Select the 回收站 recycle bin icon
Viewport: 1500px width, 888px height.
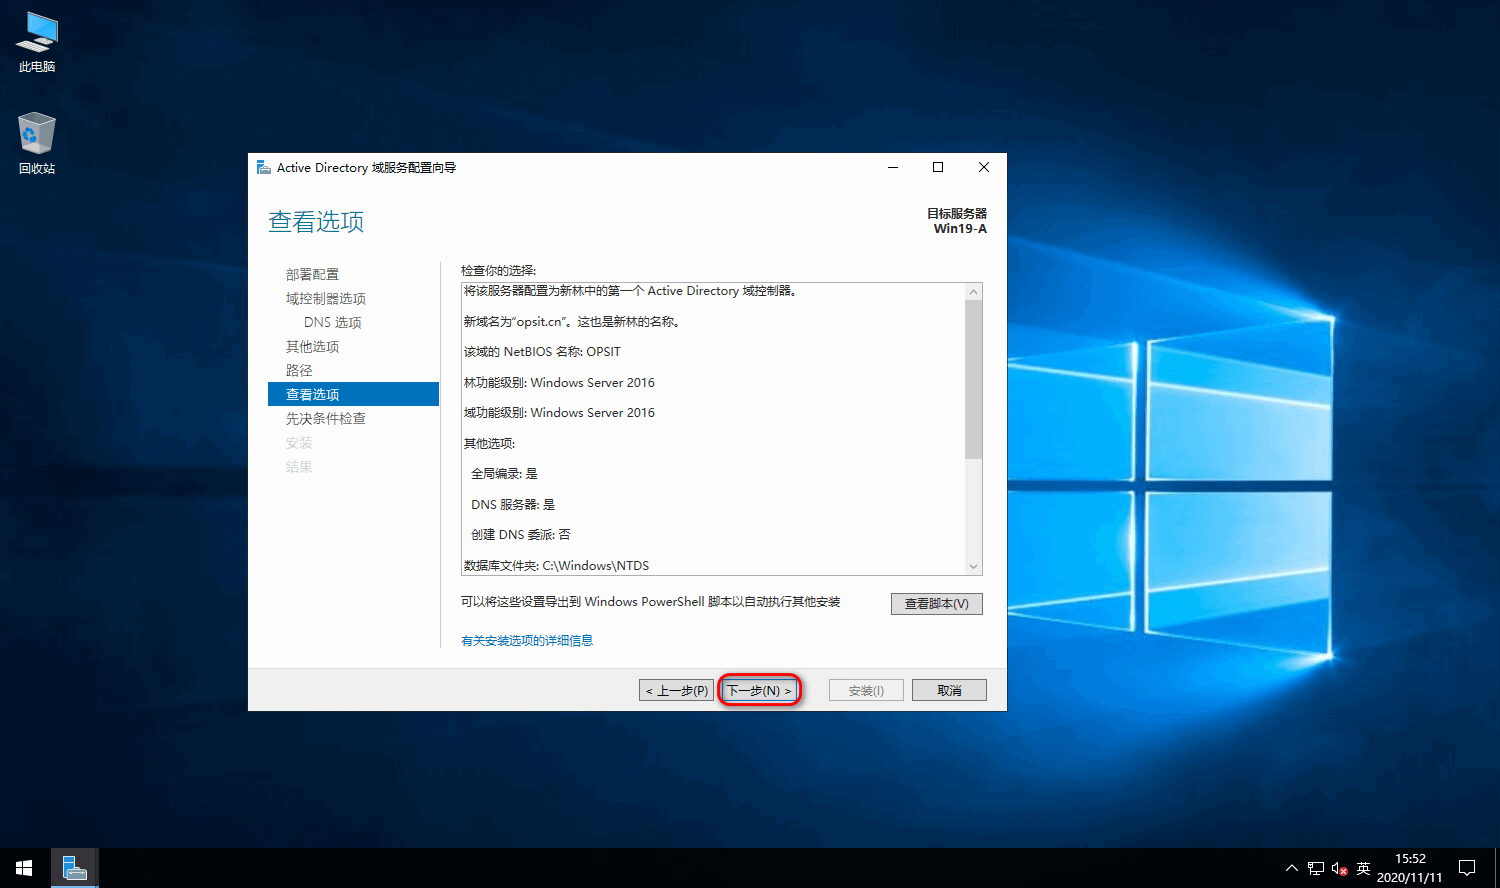(37, 143)
